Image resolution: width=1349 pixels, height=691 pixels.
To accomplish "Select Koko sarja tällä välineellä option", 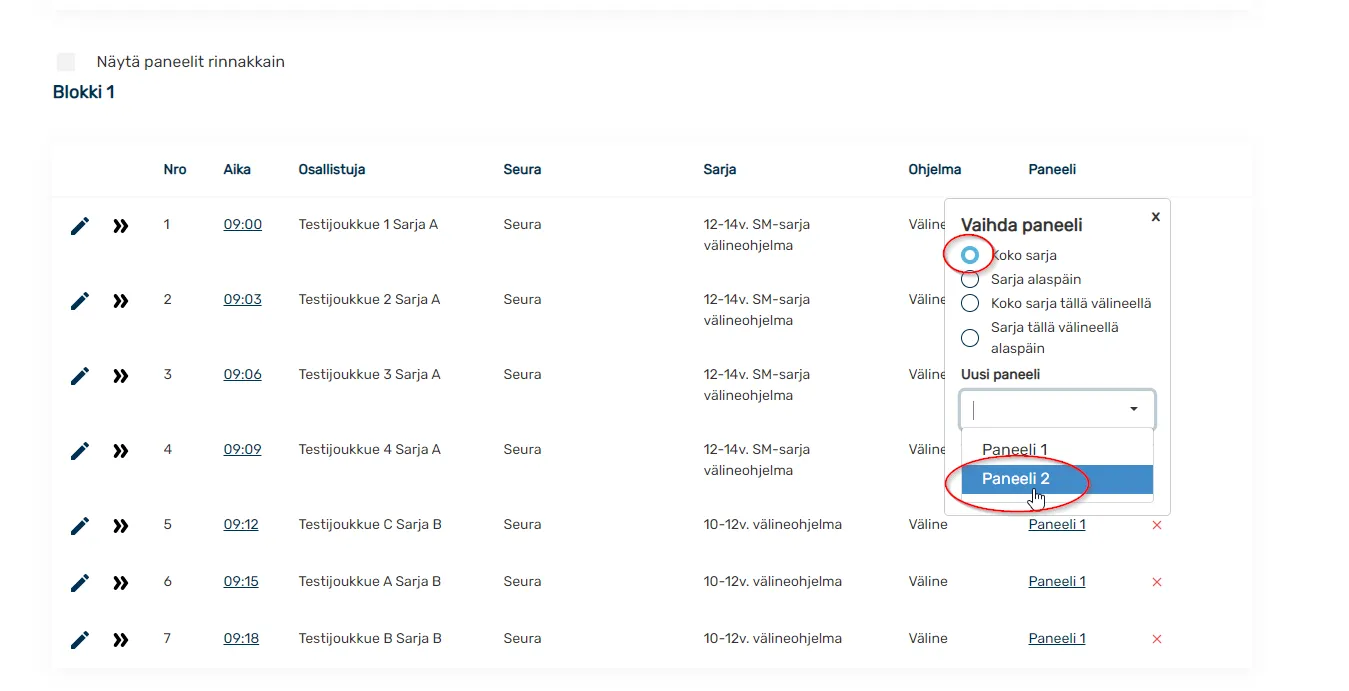I will pos(969,303).
